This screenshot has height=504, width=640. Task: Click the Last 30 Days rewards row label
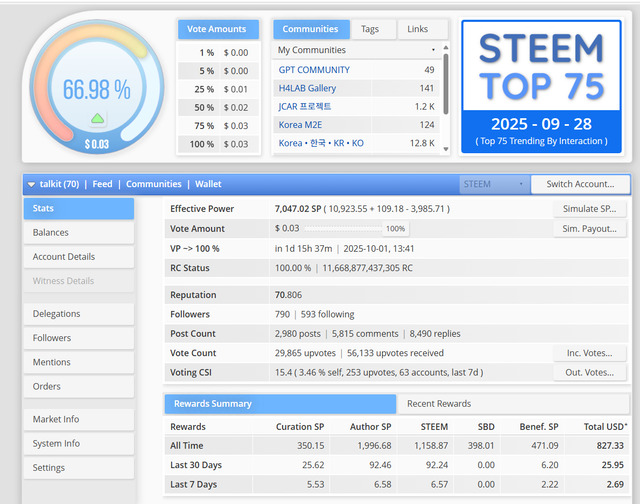[x=196, y=465]
